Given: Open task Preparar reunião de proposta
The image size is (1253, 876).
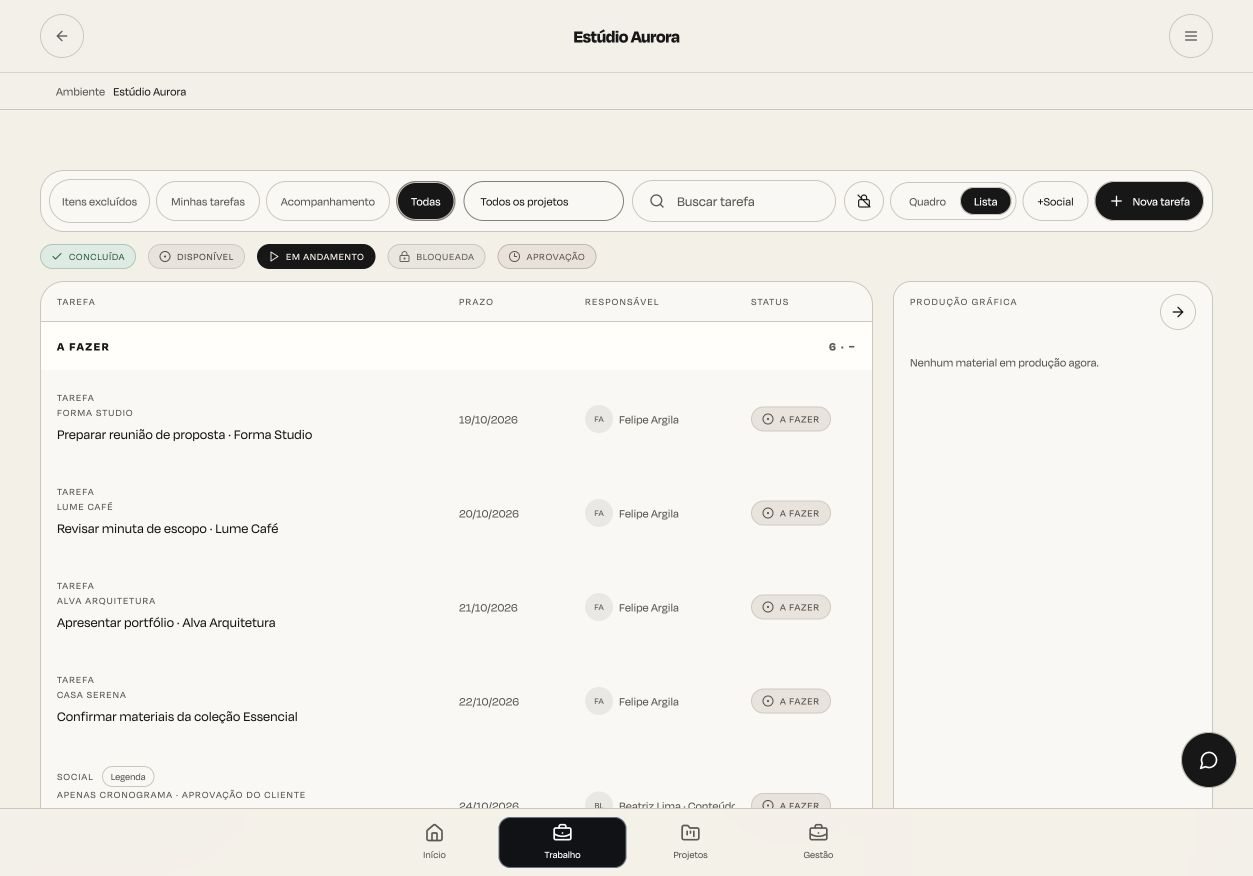Looking at the screenshot, I should point(184,435).
